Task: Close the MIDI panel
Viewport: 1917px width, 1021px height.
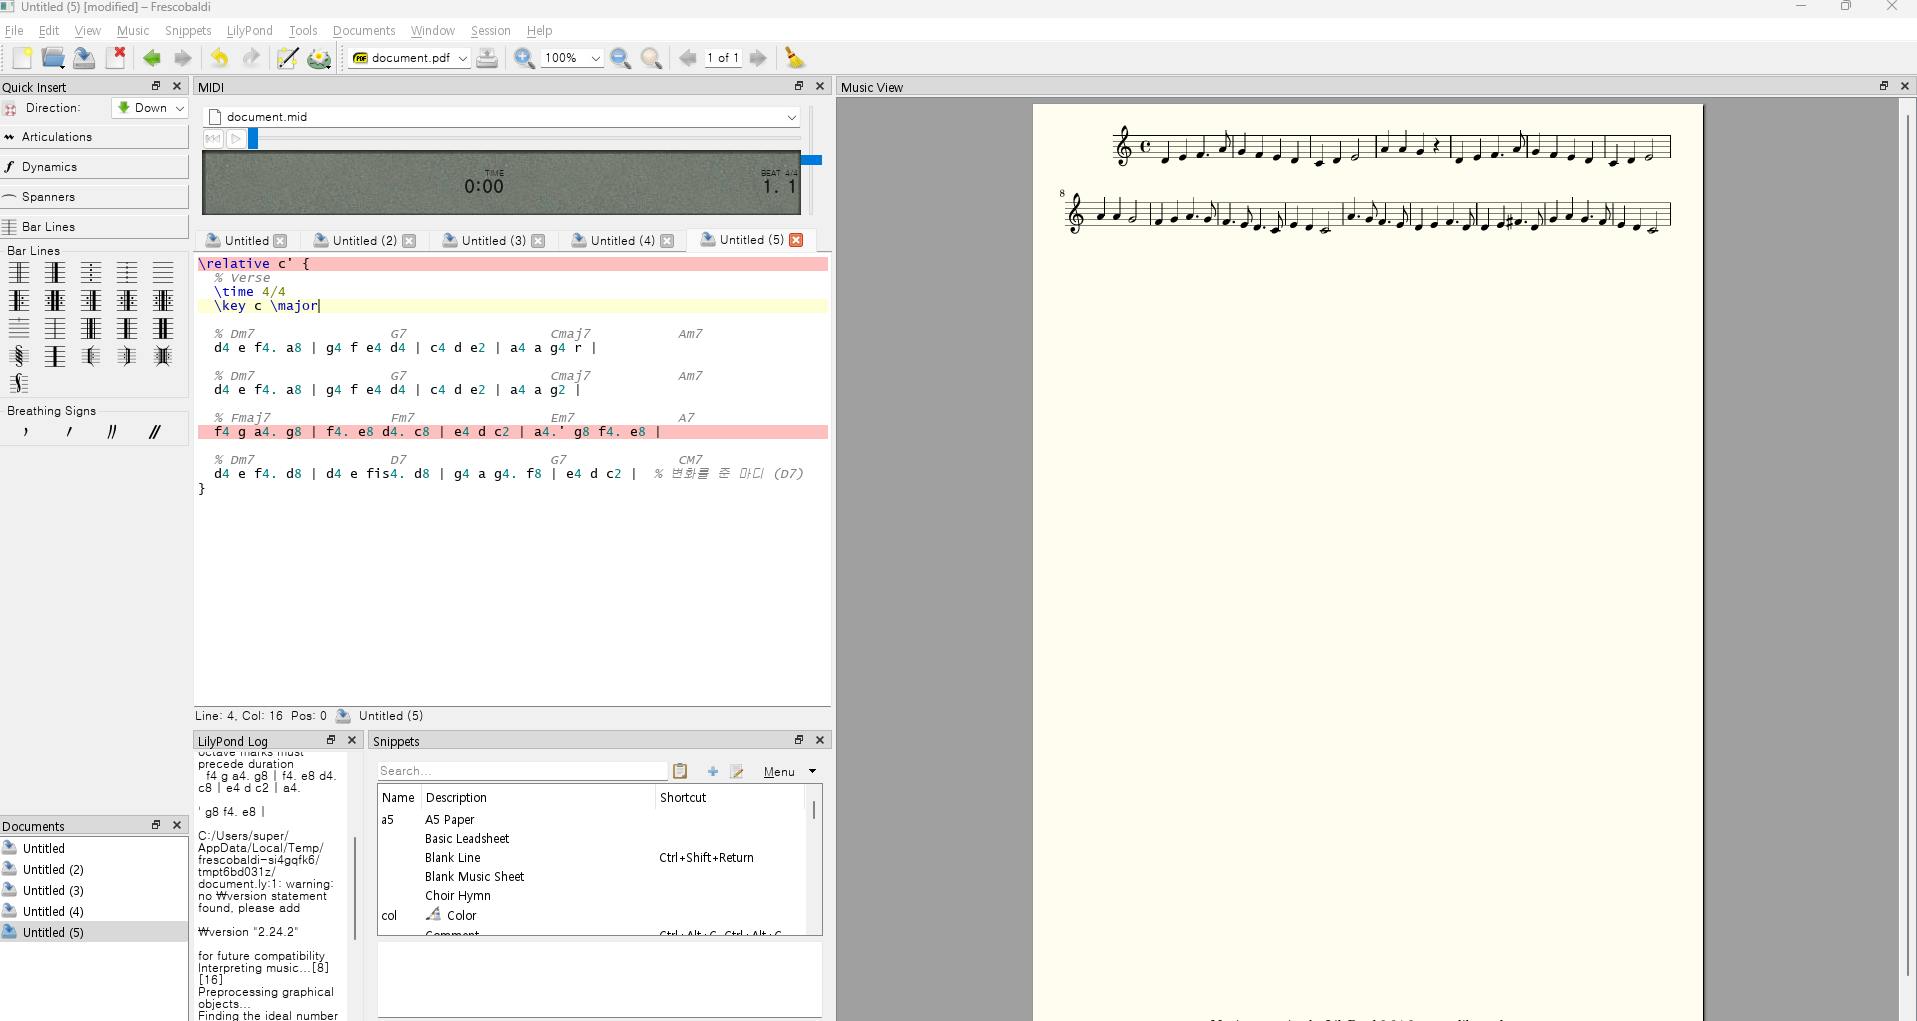Action: 820,86
